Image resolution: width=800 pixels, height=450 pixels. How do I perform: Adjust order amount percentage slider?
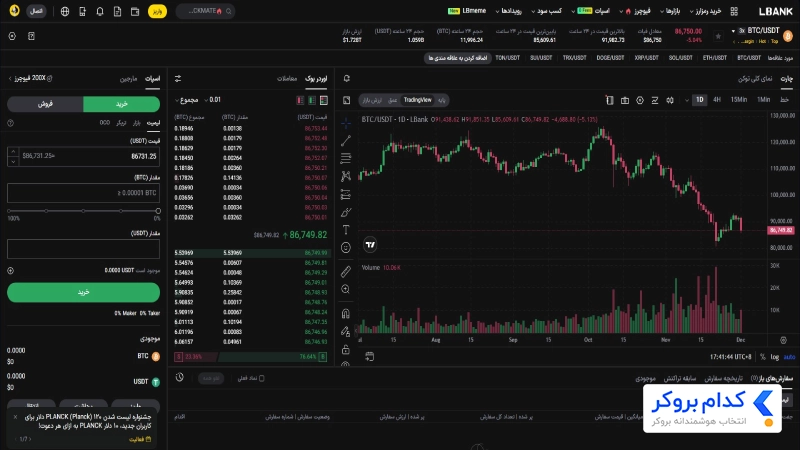[x=83, y=211]
